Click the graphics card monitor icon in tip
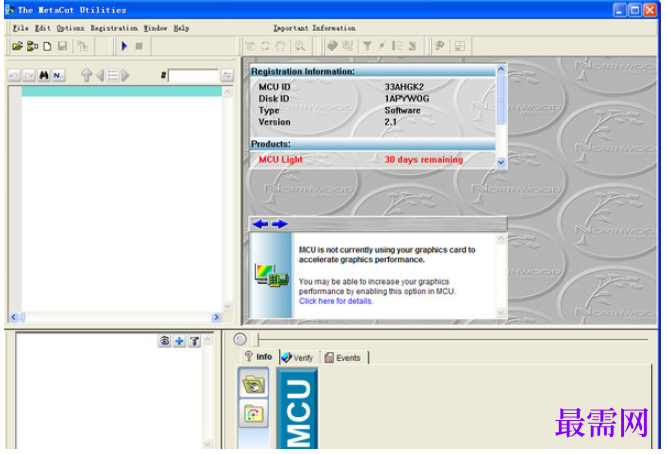The image size is (667, 454). (x=272, y=275)
